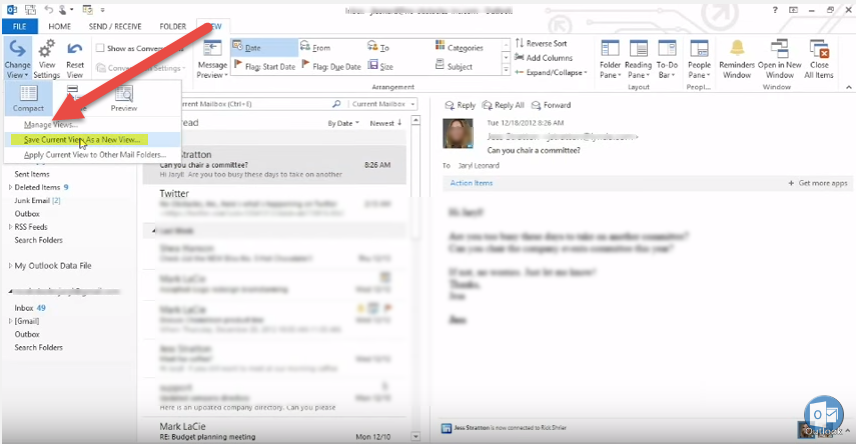Arrange messages by Size
The width and height of the screenshot is (856, 444).
tap(381, 66)
